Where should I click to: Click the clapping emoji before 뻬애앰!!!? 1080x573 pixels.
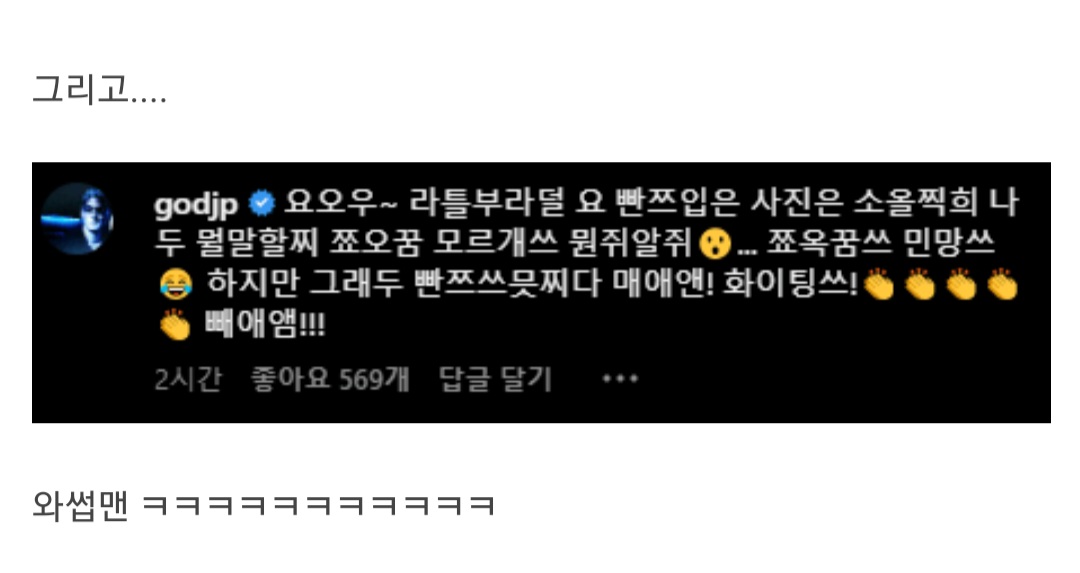pyautogui.click(x=176, y=324)
